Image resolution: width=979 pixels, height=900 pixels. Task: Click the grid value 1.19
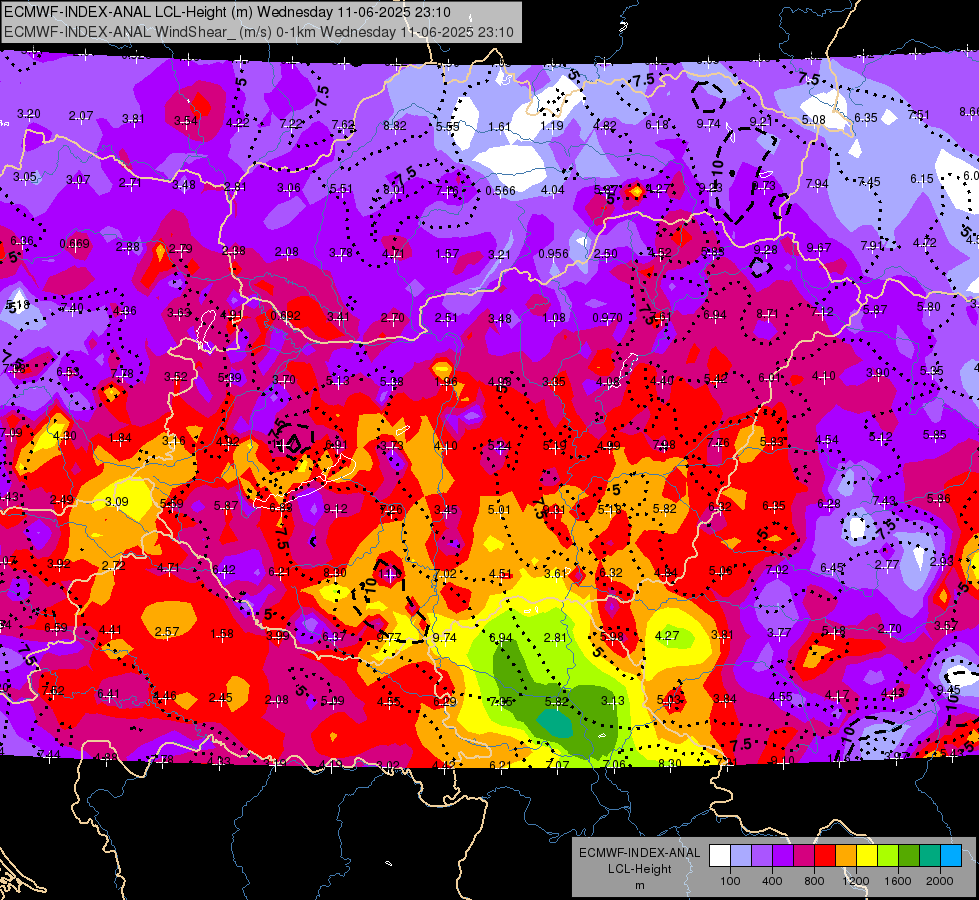point(552,126)
